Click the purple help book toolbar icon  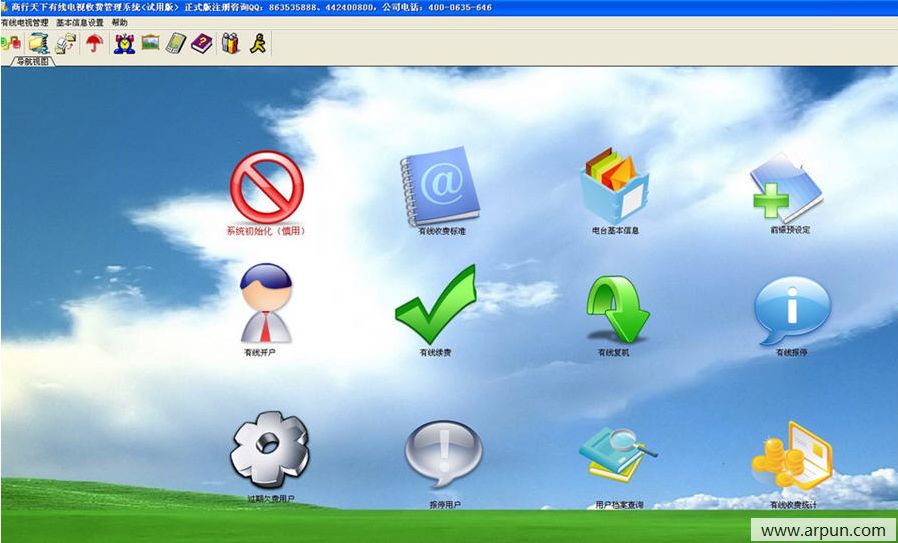point(202,43)
